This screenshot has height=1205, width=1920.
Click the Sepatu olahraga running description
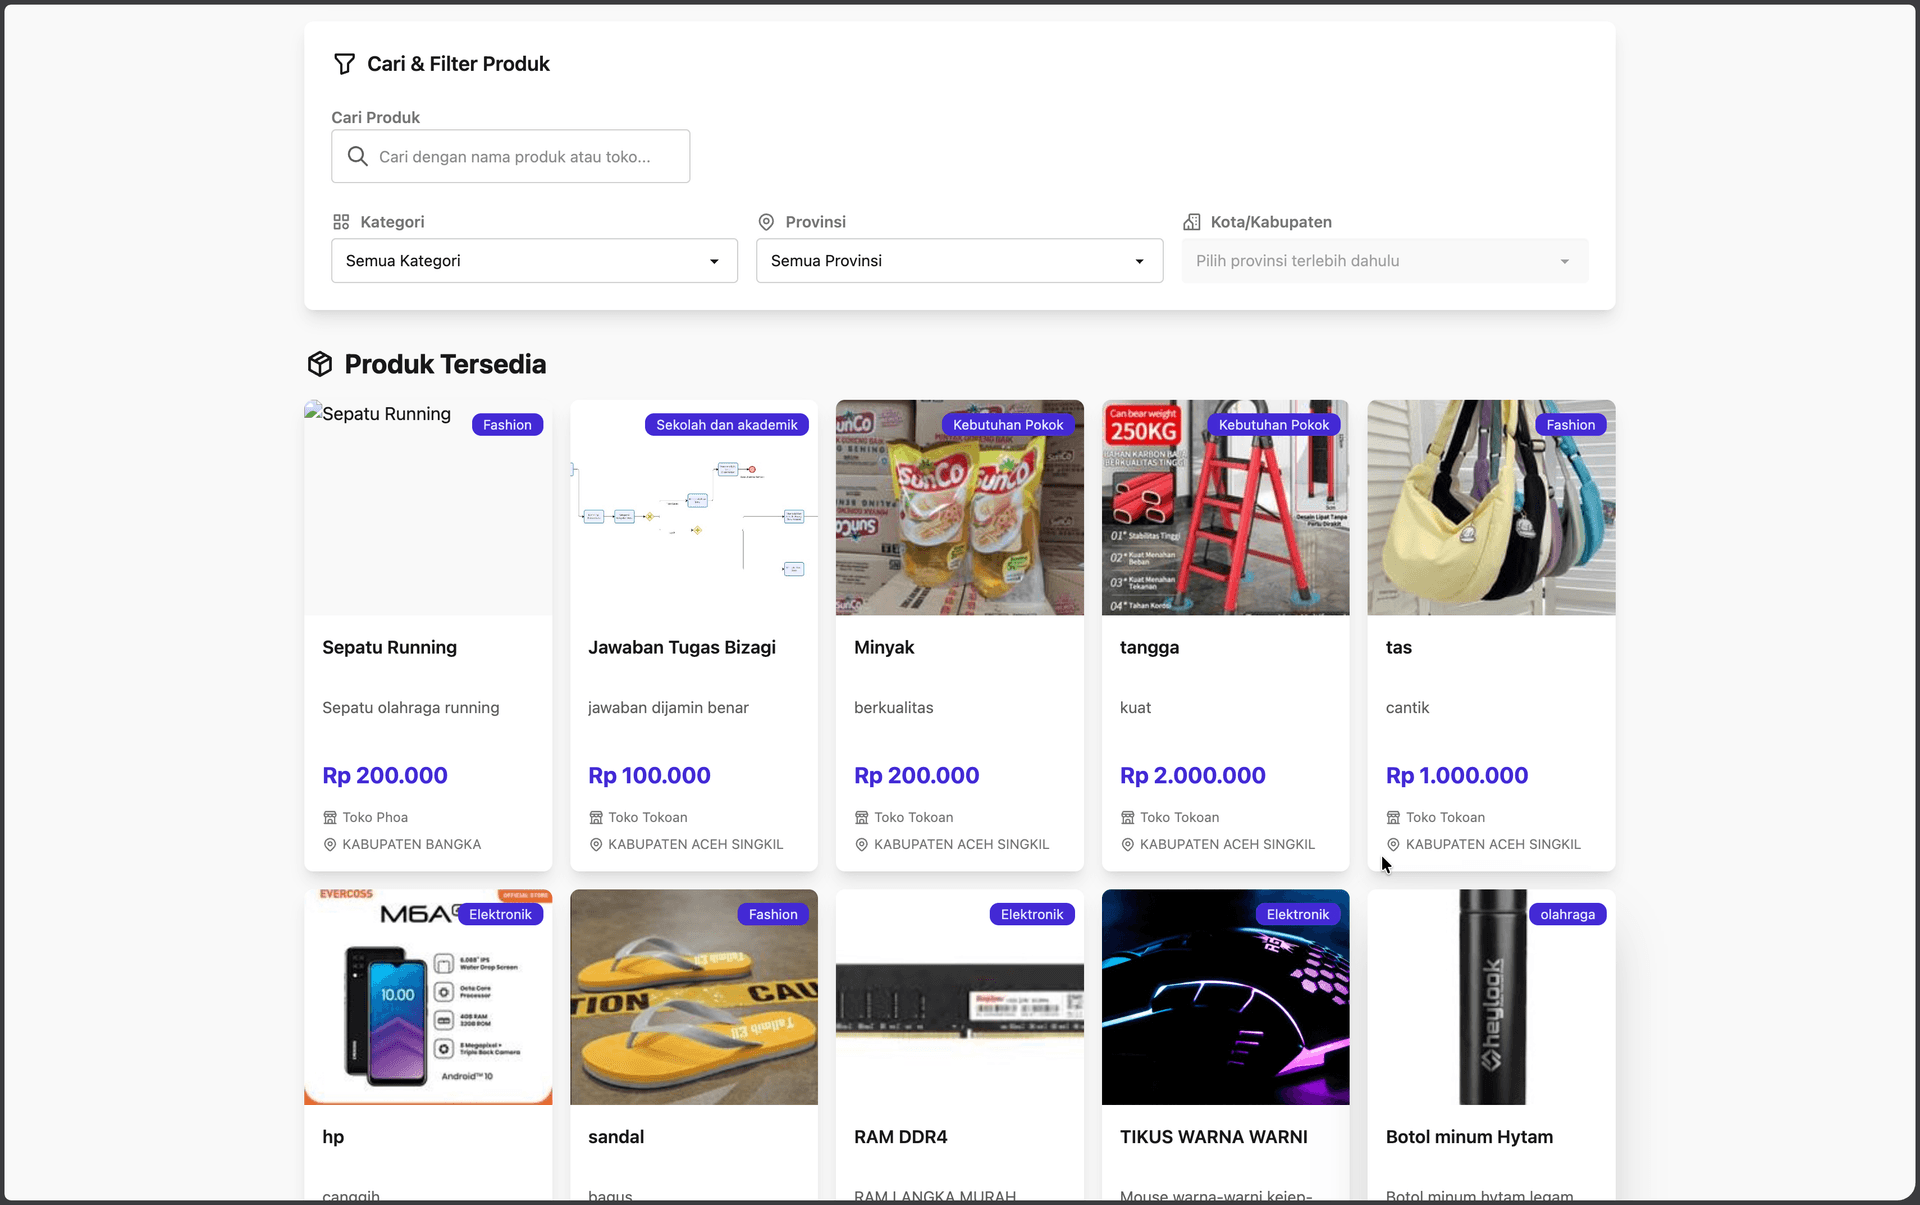click(x=411, y=708)
